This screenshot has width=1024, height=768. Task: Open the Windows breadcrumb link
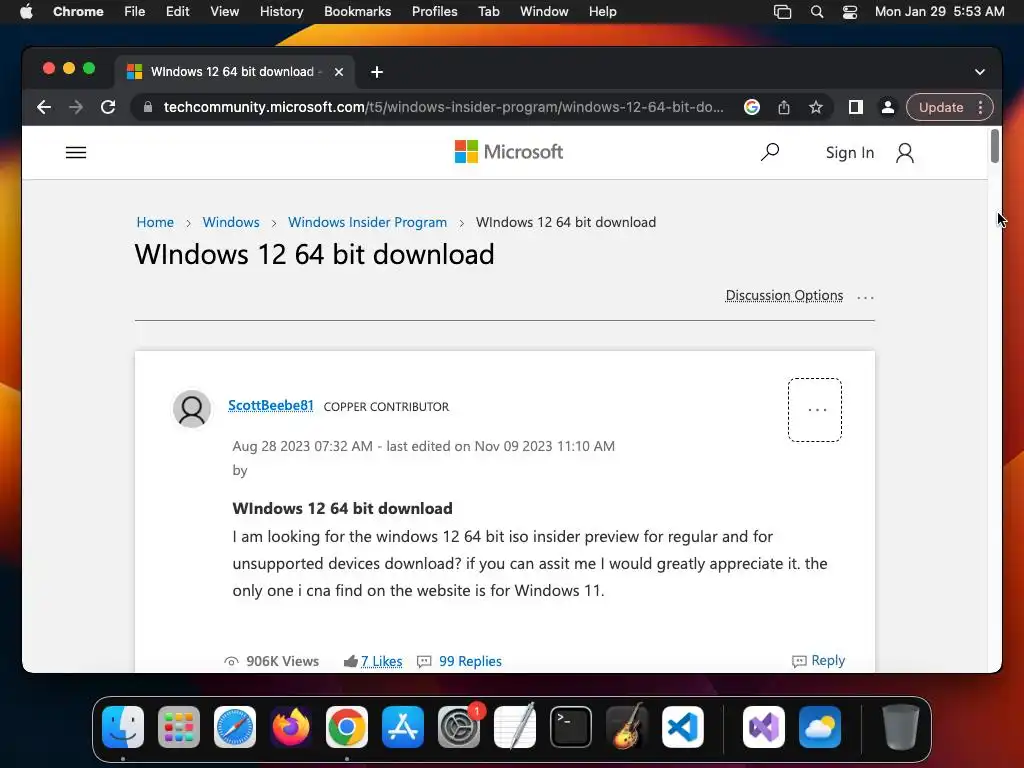click(231, 222)
